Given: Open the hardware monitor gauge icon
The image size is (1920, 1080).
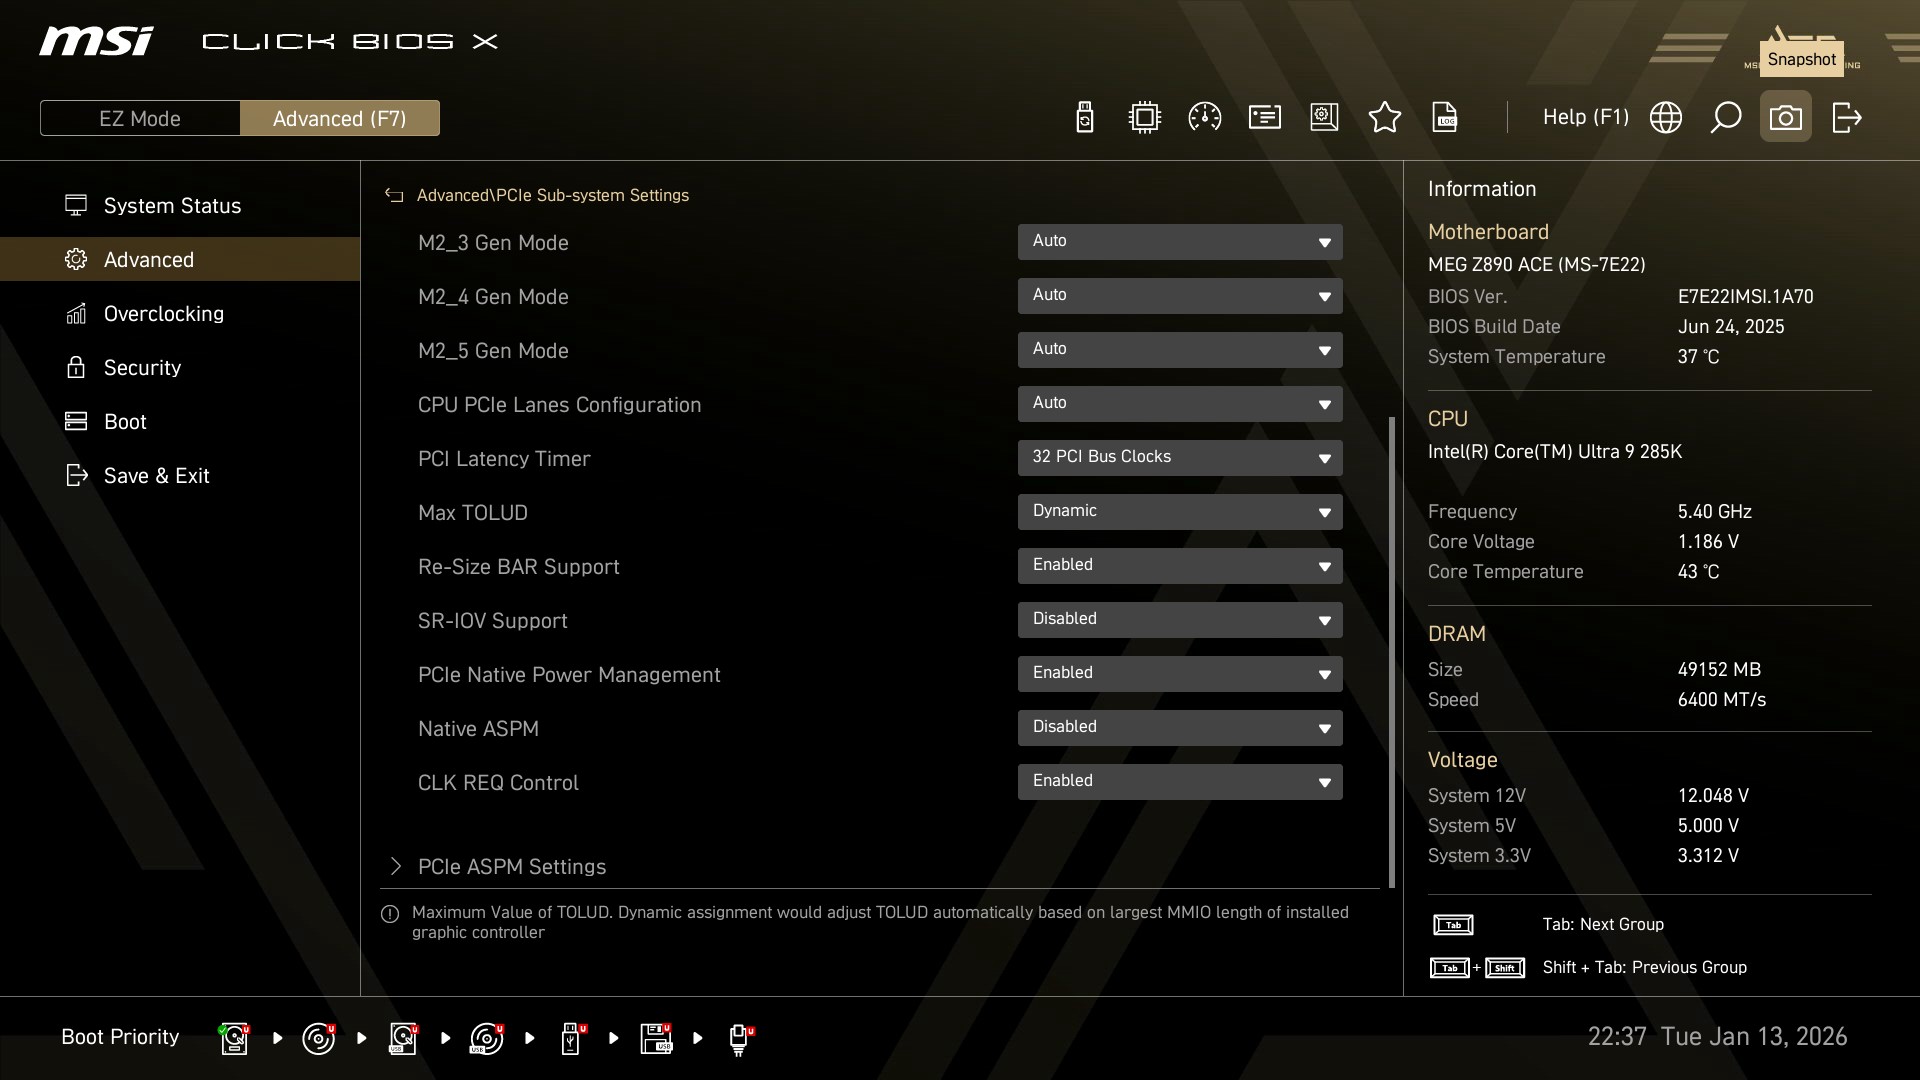Looking at the screenshot, I should point(1204,118).
